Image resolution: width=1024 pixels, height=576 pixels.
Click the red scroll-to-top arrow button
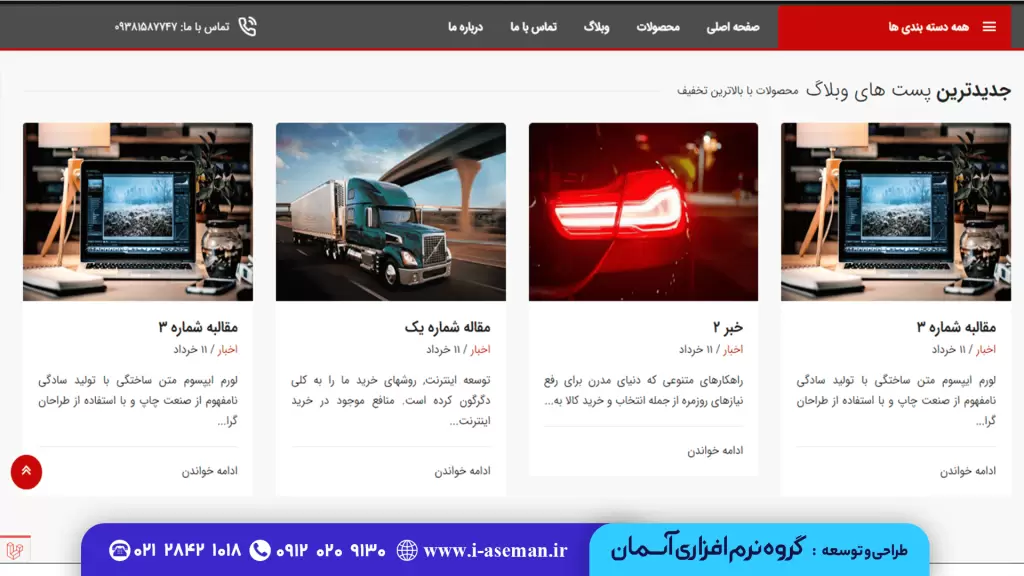tap(26, 472)
